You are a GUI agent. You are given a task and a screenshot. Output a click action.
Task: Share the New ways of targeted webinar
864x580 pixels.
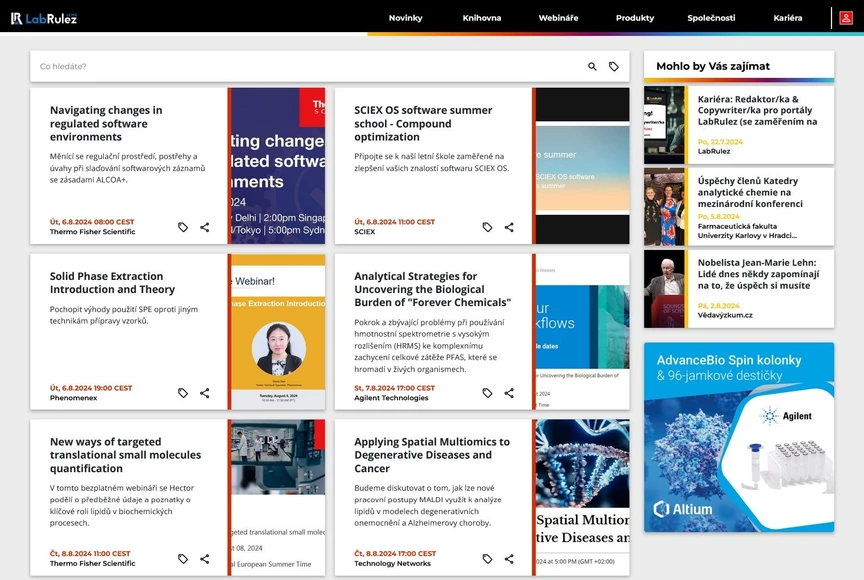click(x=204, y=559)
